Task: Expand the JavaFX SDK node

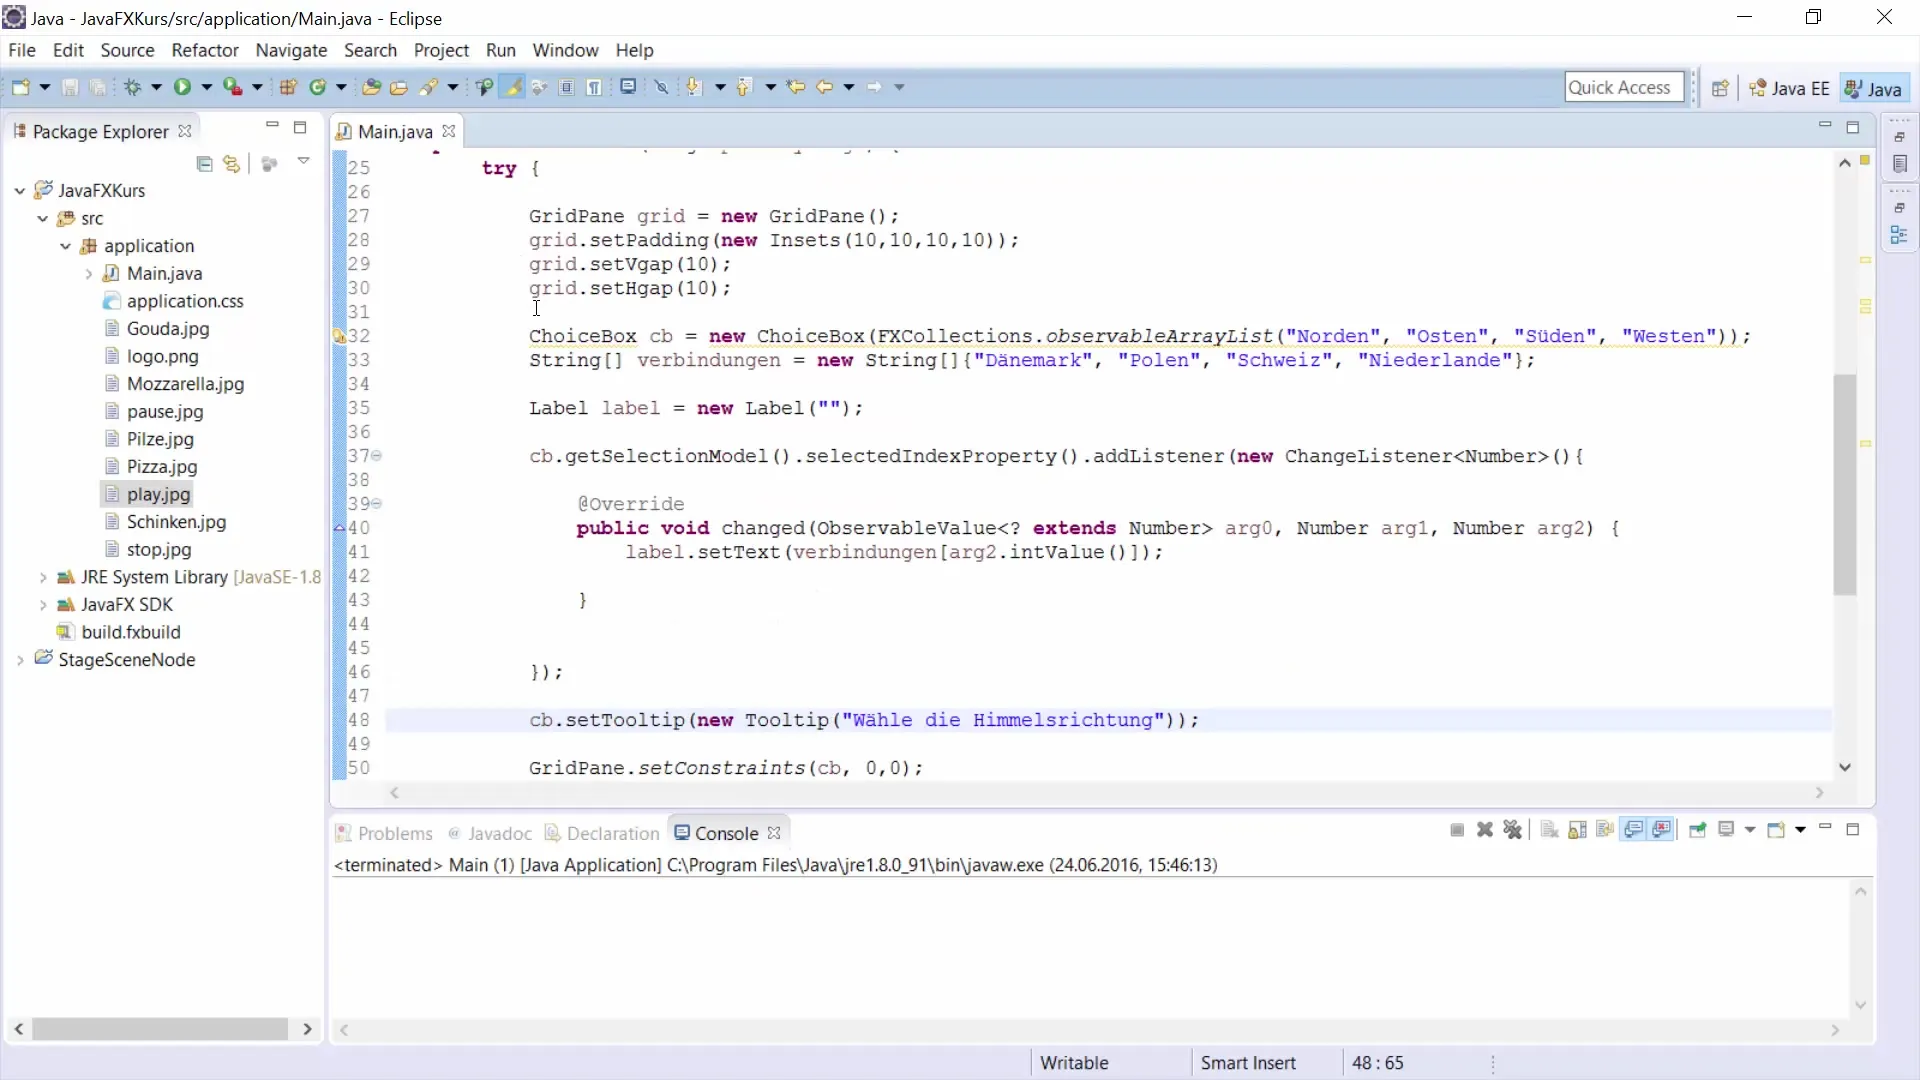Action: click(x=43, y=605)
